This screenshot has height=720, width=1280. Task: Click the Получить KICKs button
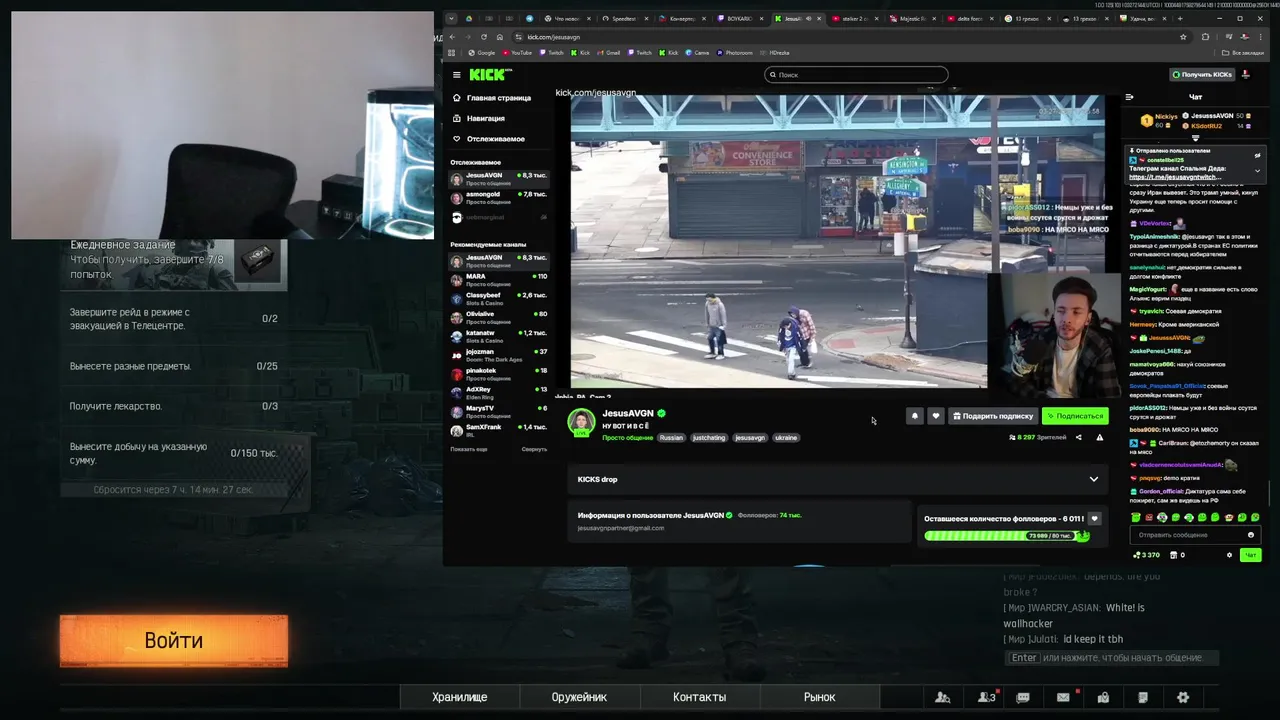click(1203, 75)
